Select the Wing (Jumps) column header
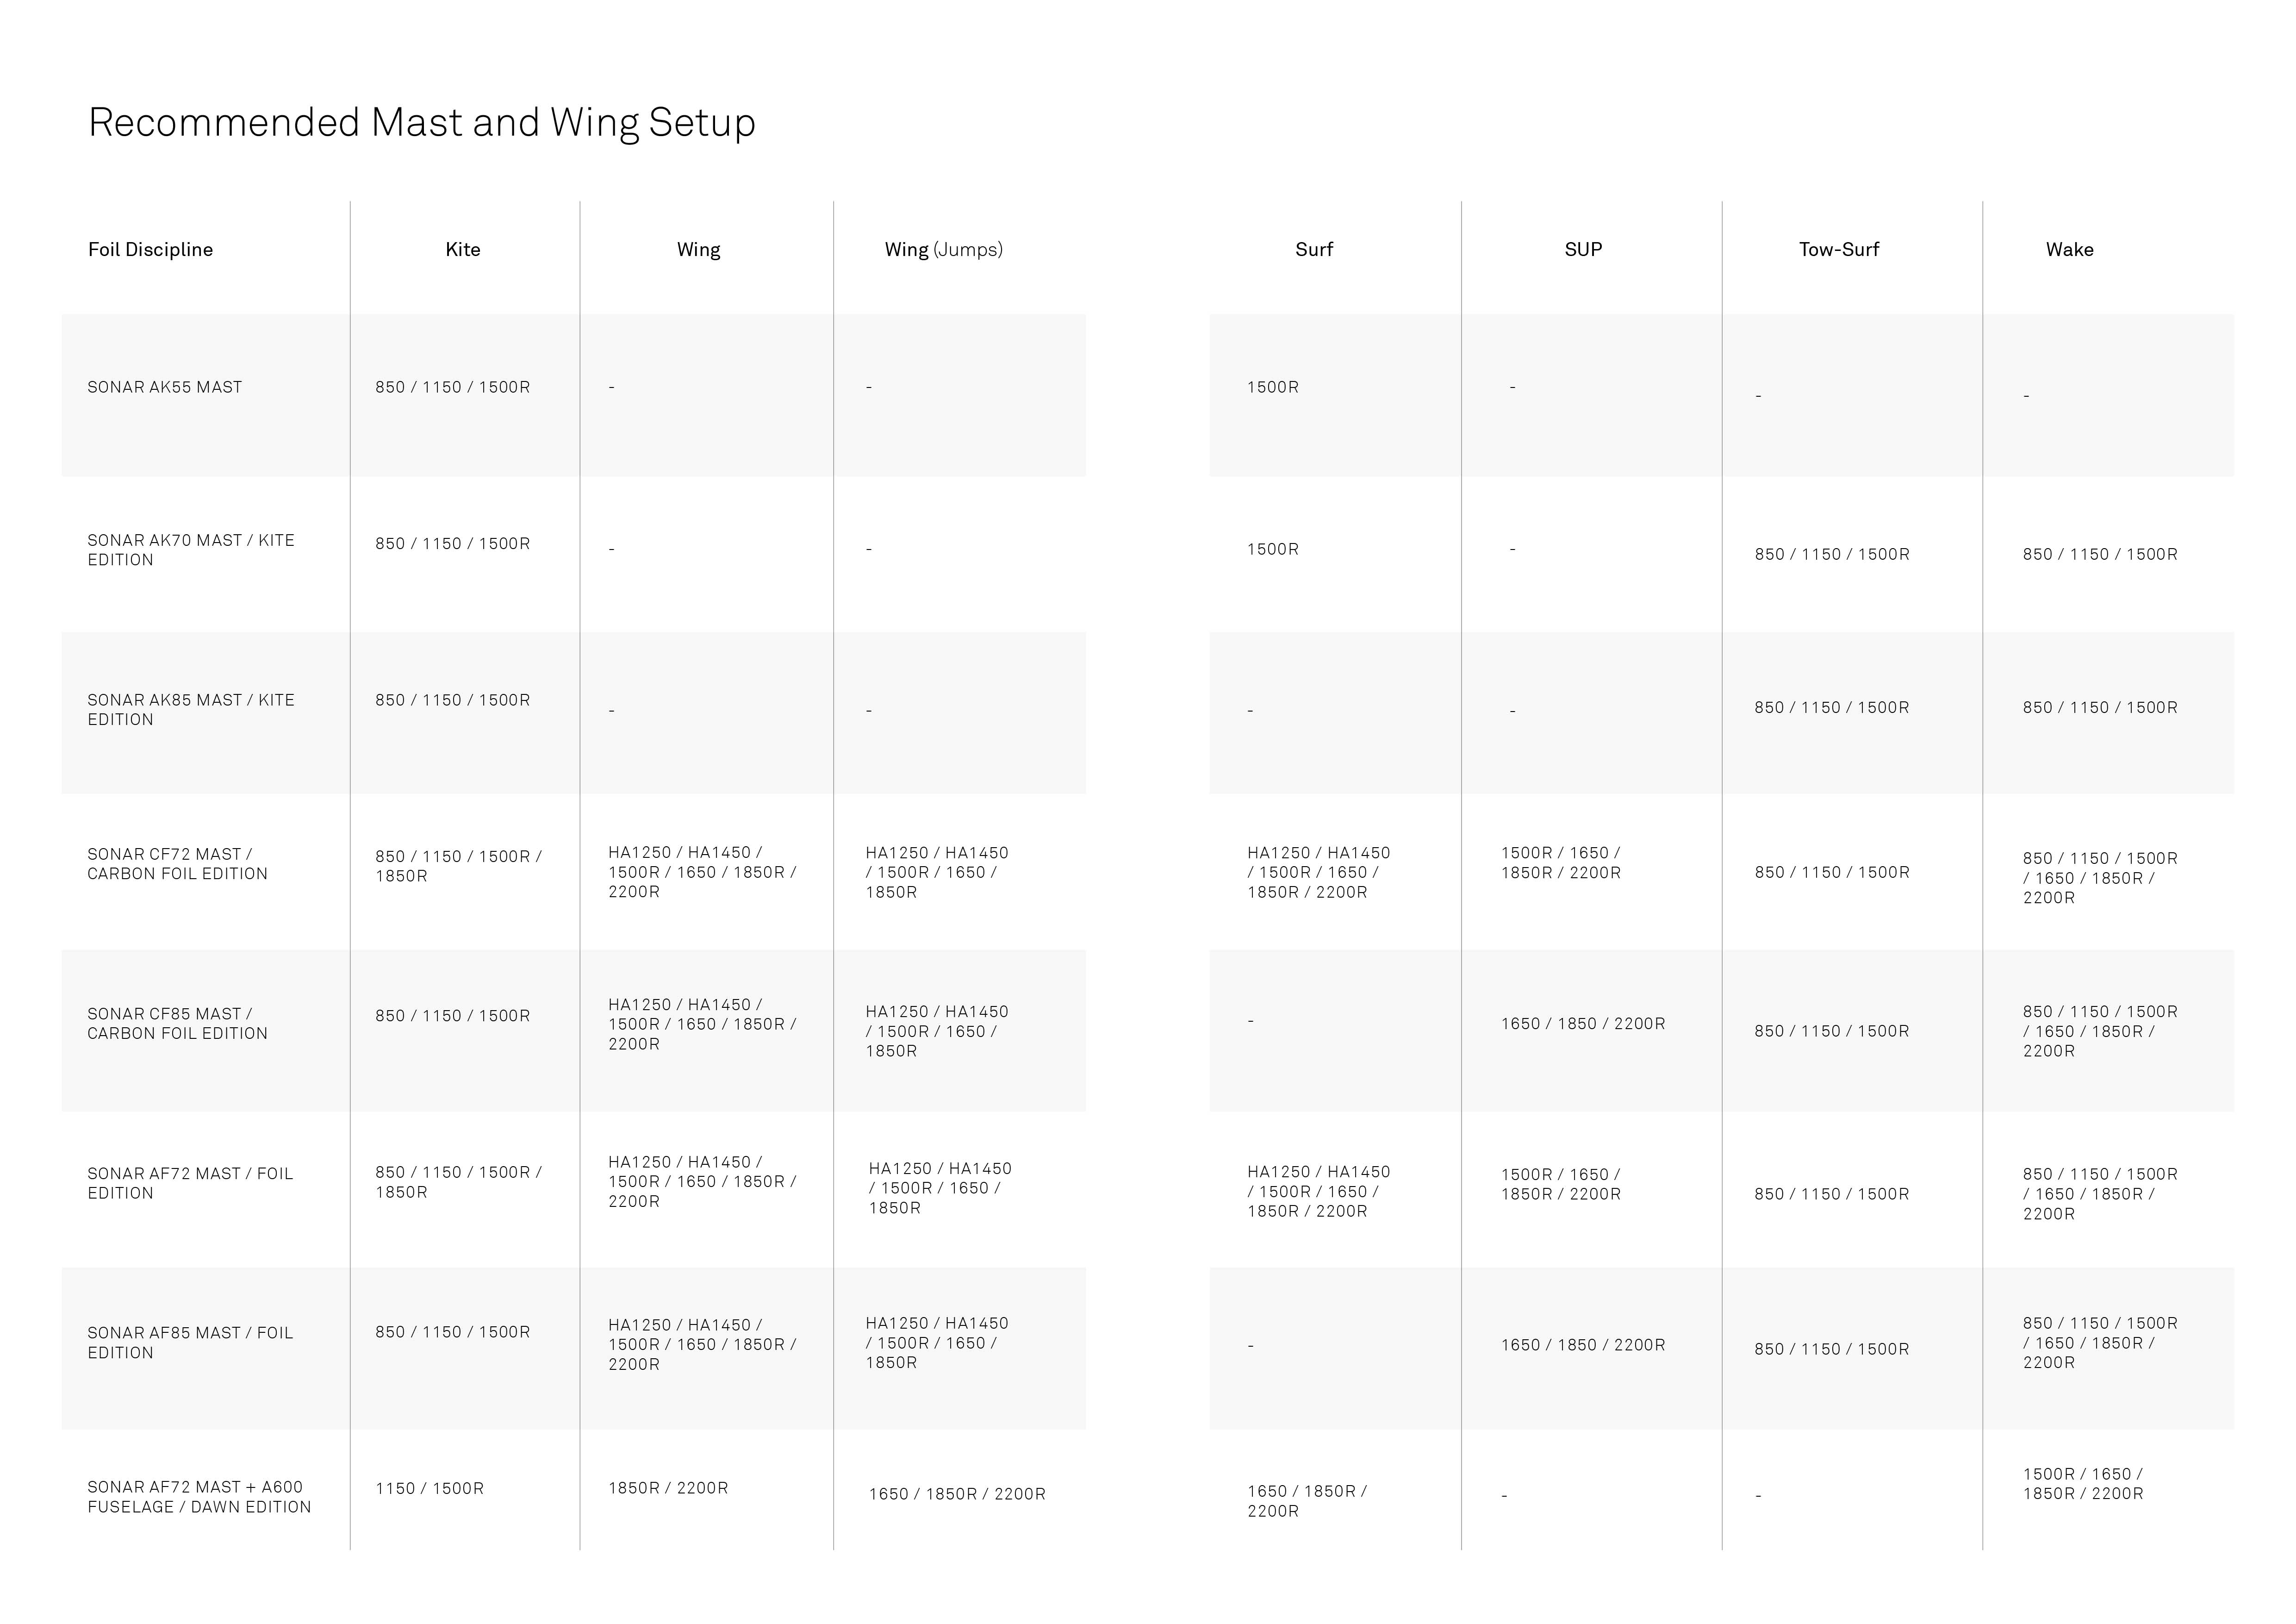The image size is (2296, 1624). click(943, 249)
